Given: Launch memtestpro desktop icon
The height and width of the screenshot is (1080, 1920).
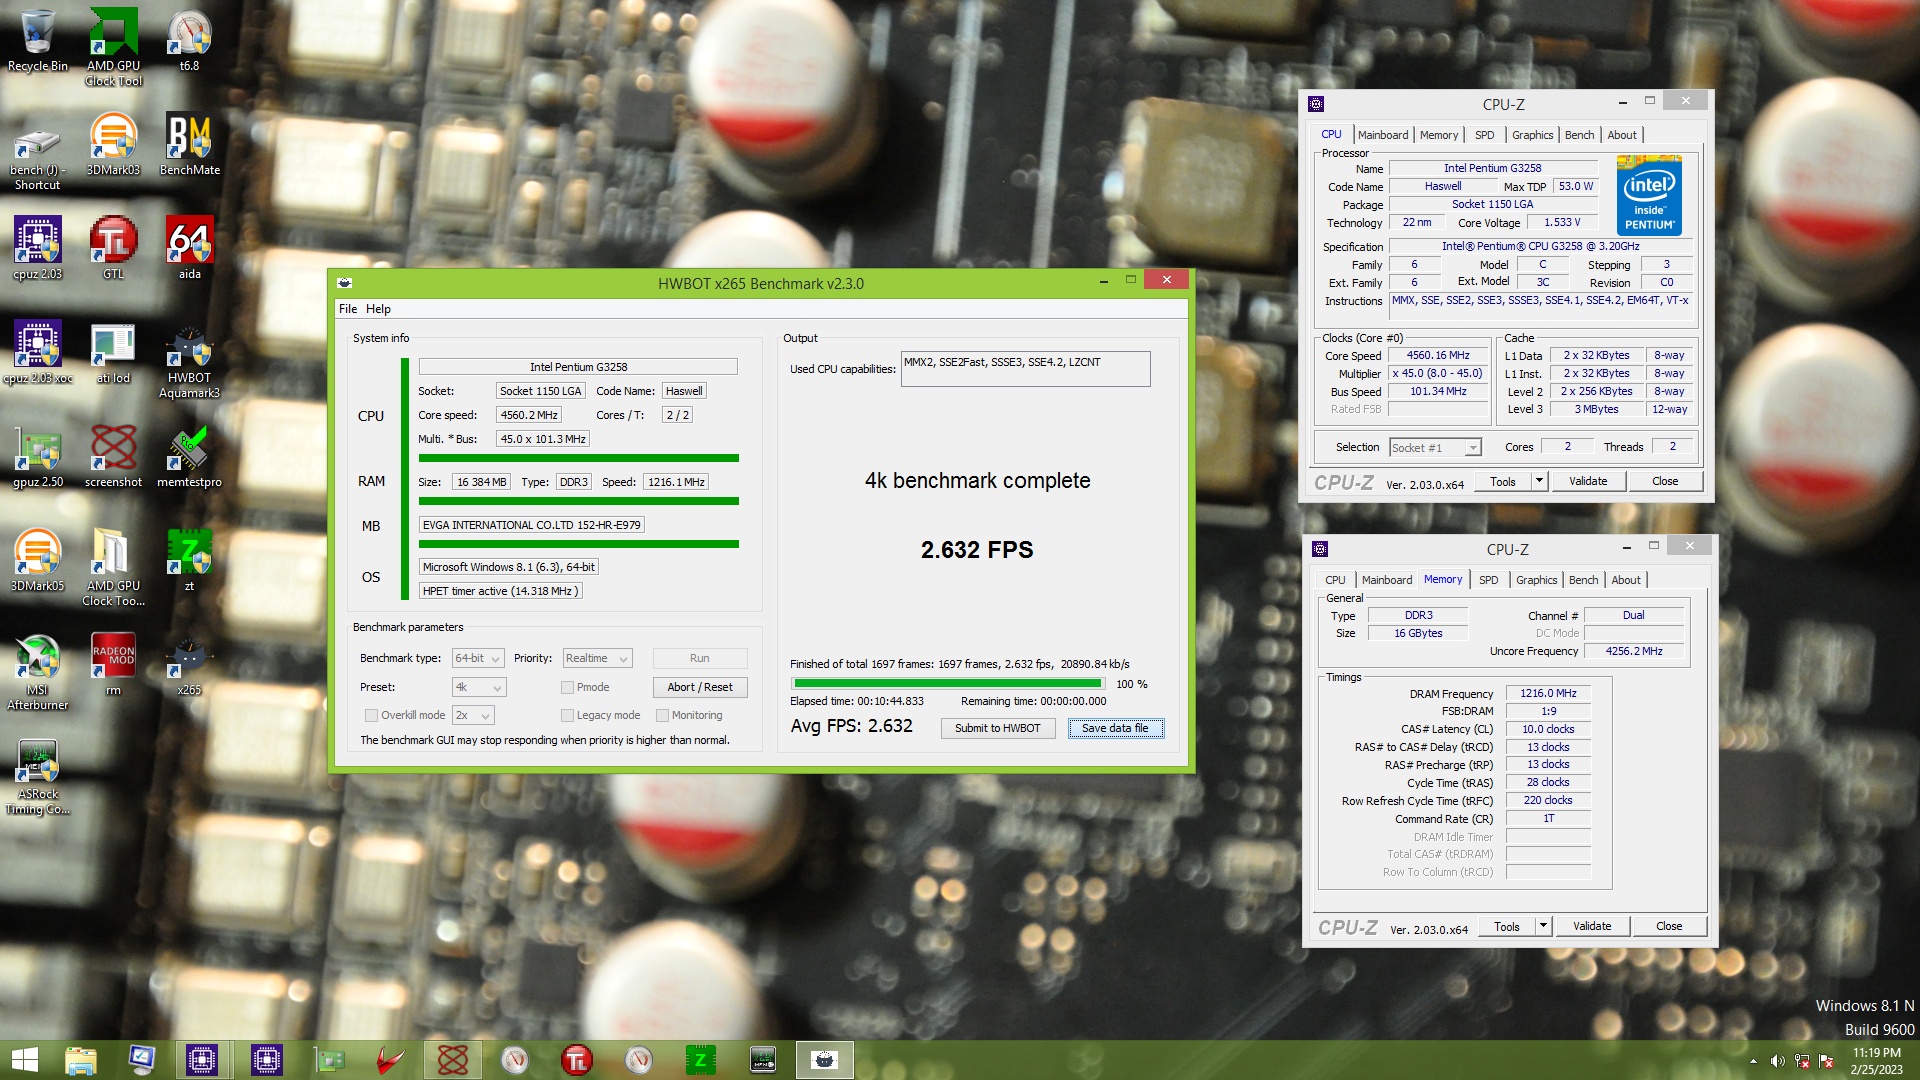Looking at the screenshot, I should tap(189, 456).
